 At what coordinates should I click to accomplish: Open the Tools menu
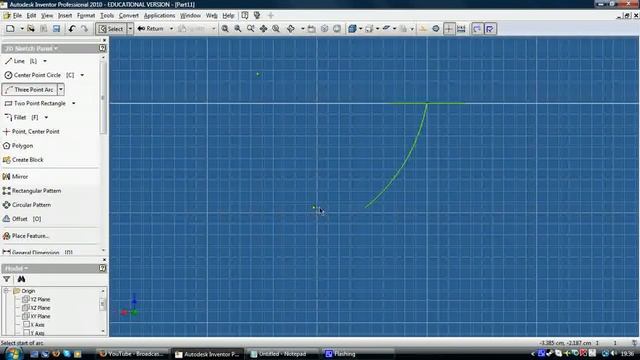(x=107, y=16)
